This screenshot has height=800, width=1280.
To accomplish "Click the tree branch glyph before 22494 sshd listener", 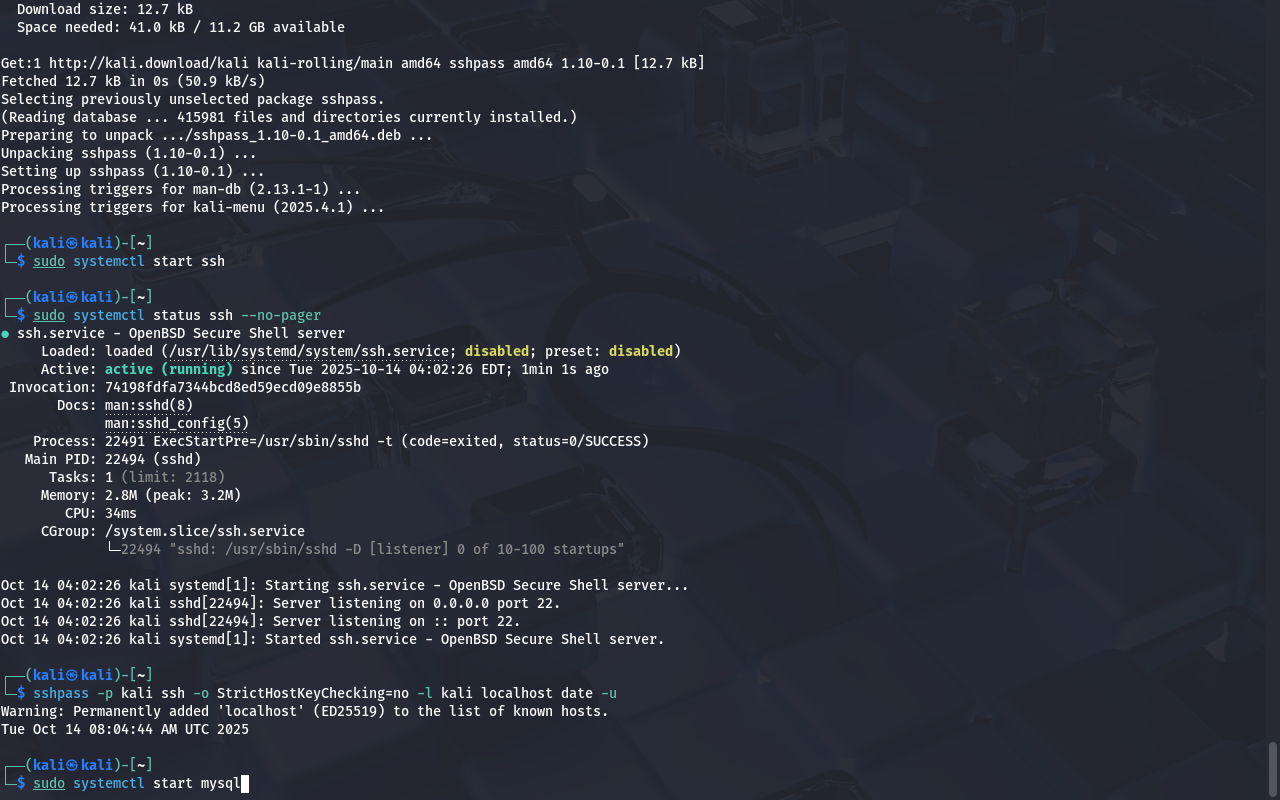I will 113,549.
